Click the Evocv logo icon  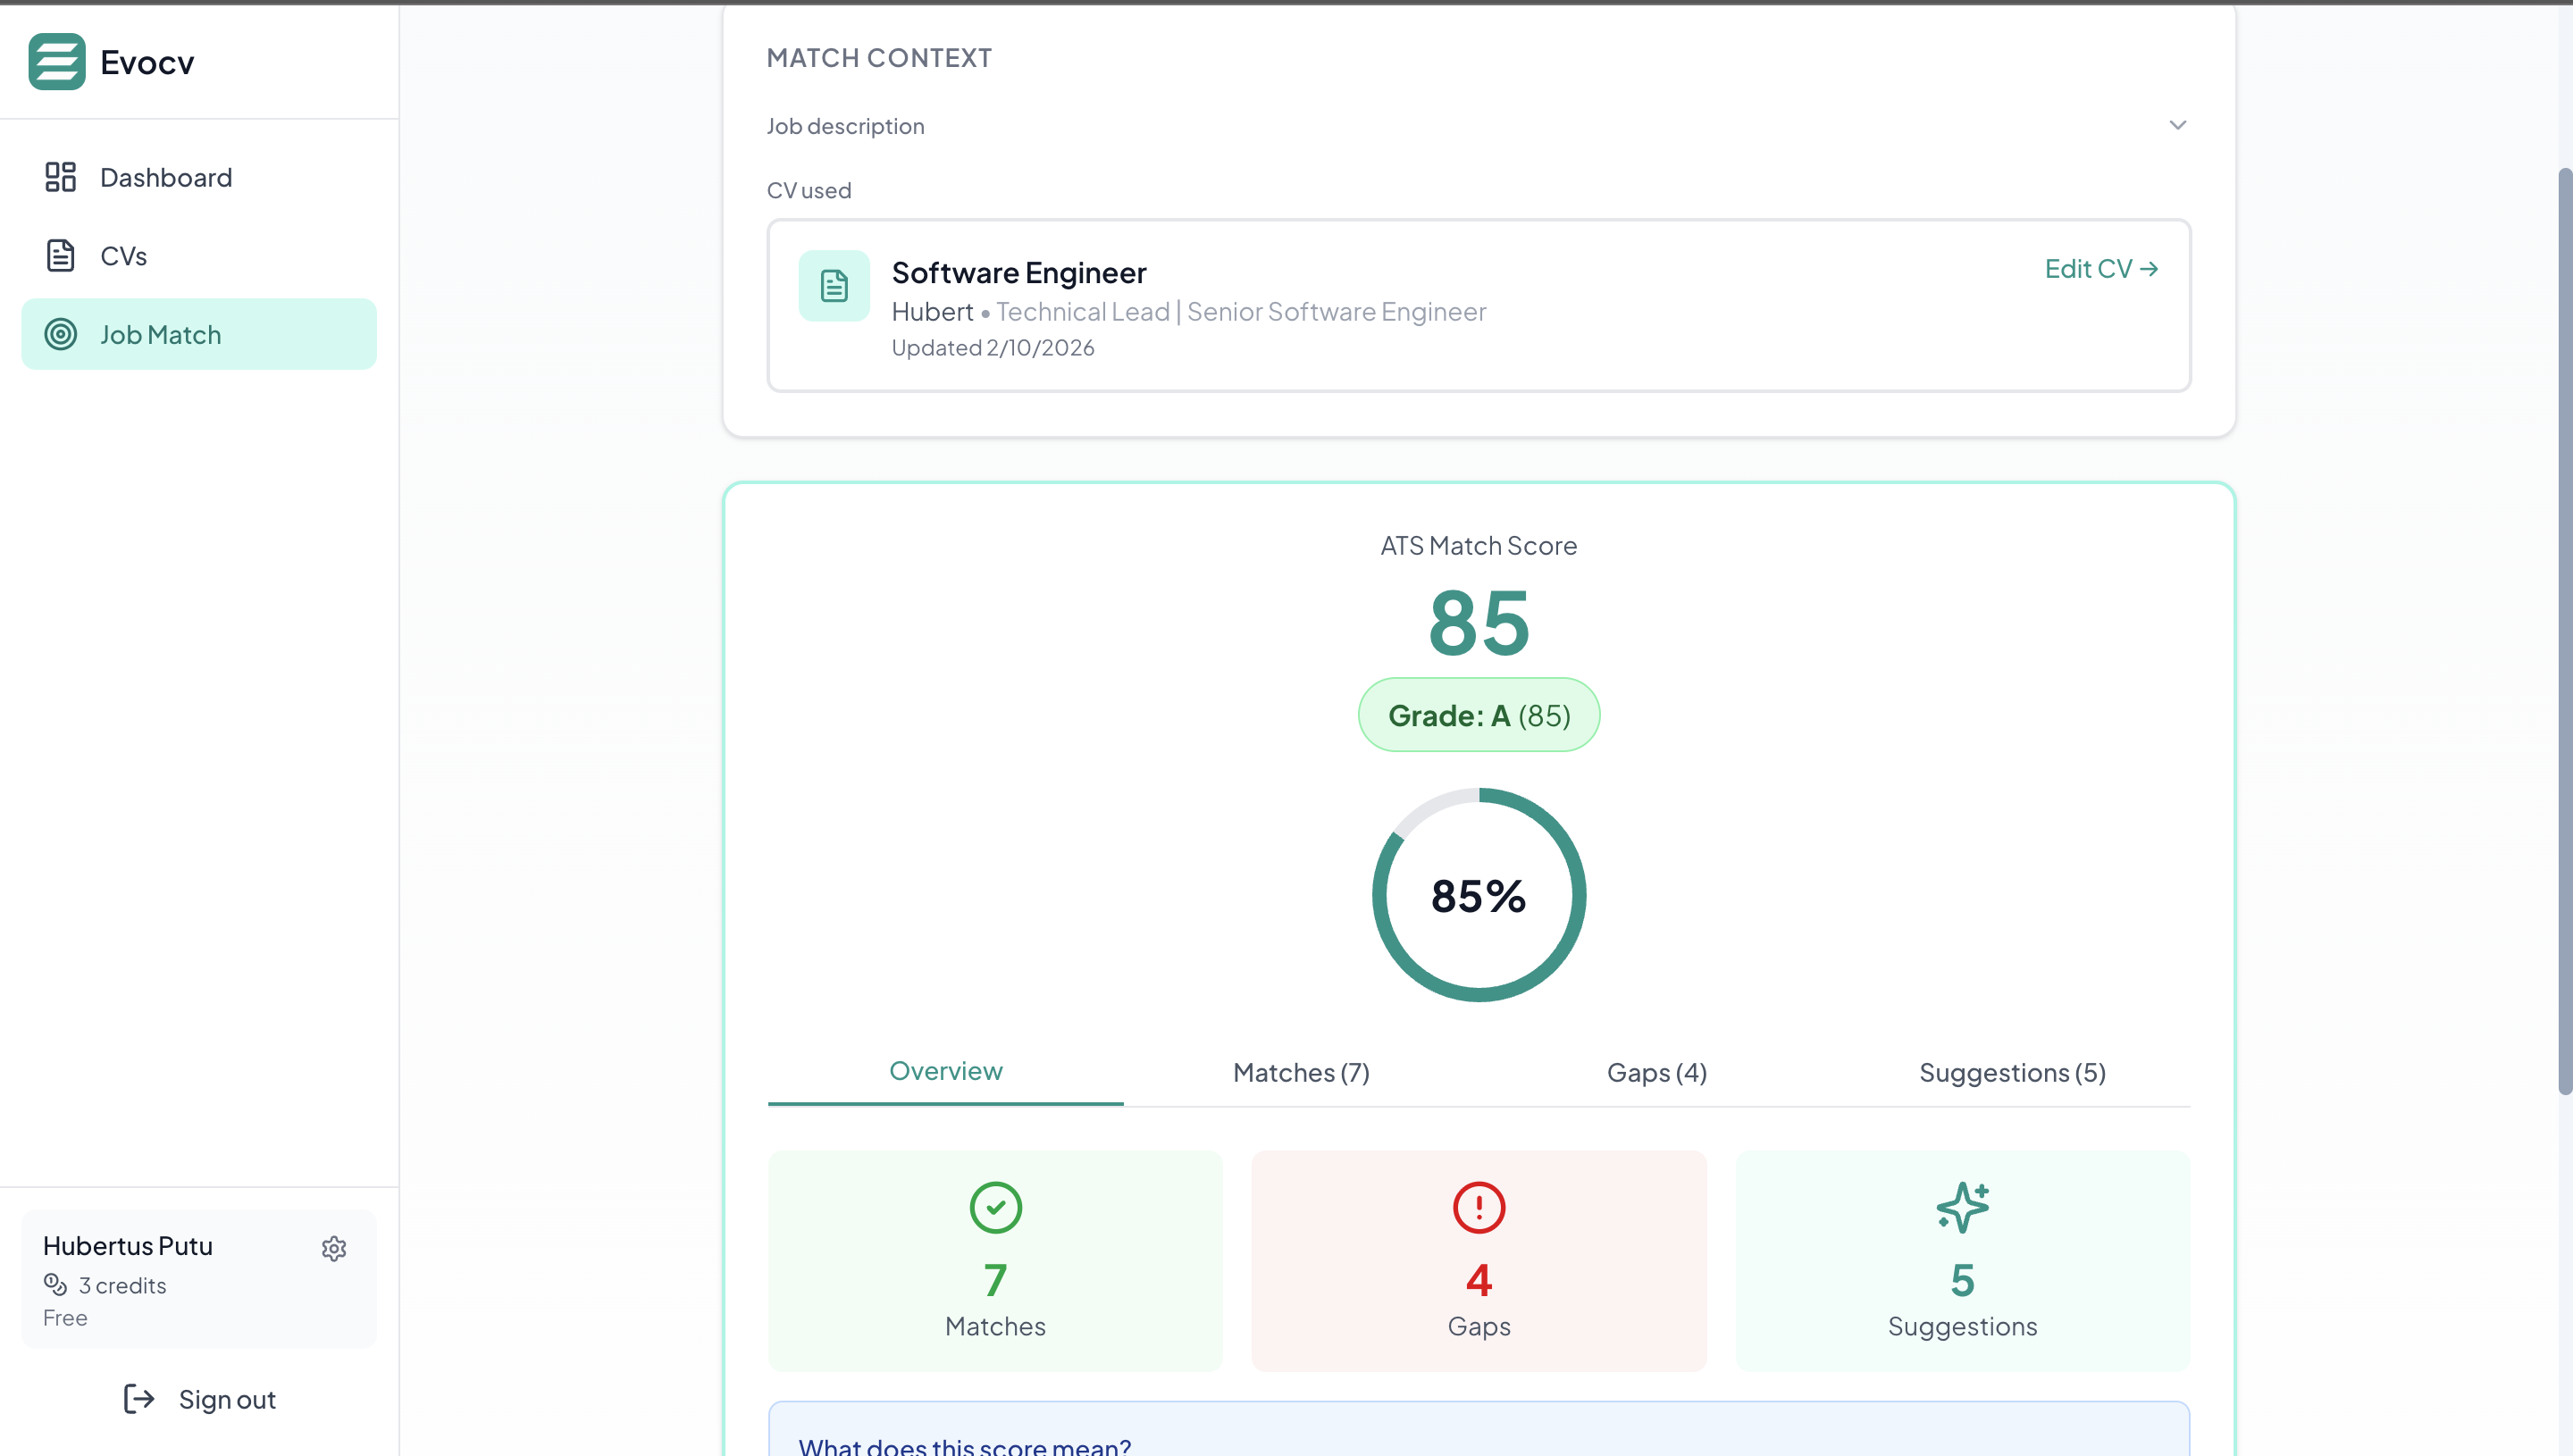[56, 62]
